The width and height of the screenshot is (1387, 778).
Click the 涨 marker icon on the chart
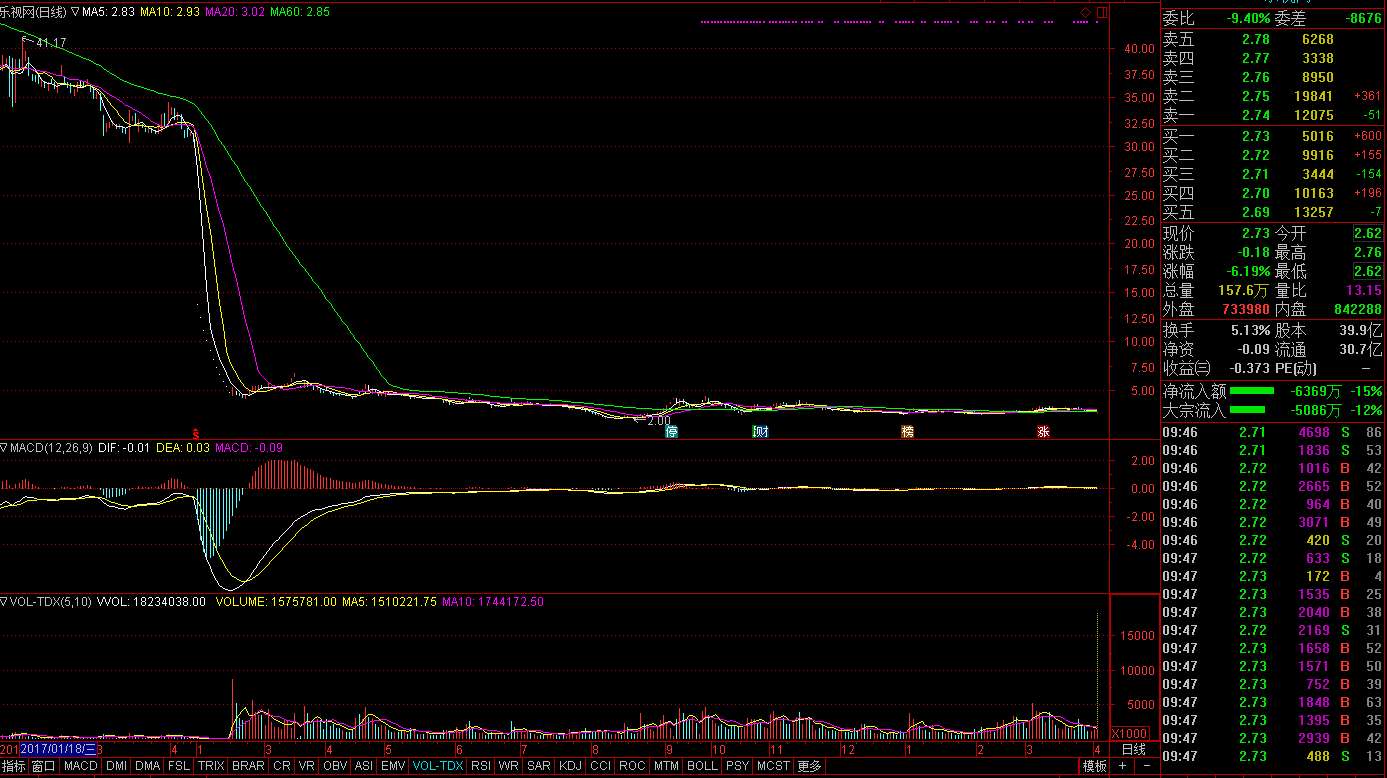click(1043, 432)
